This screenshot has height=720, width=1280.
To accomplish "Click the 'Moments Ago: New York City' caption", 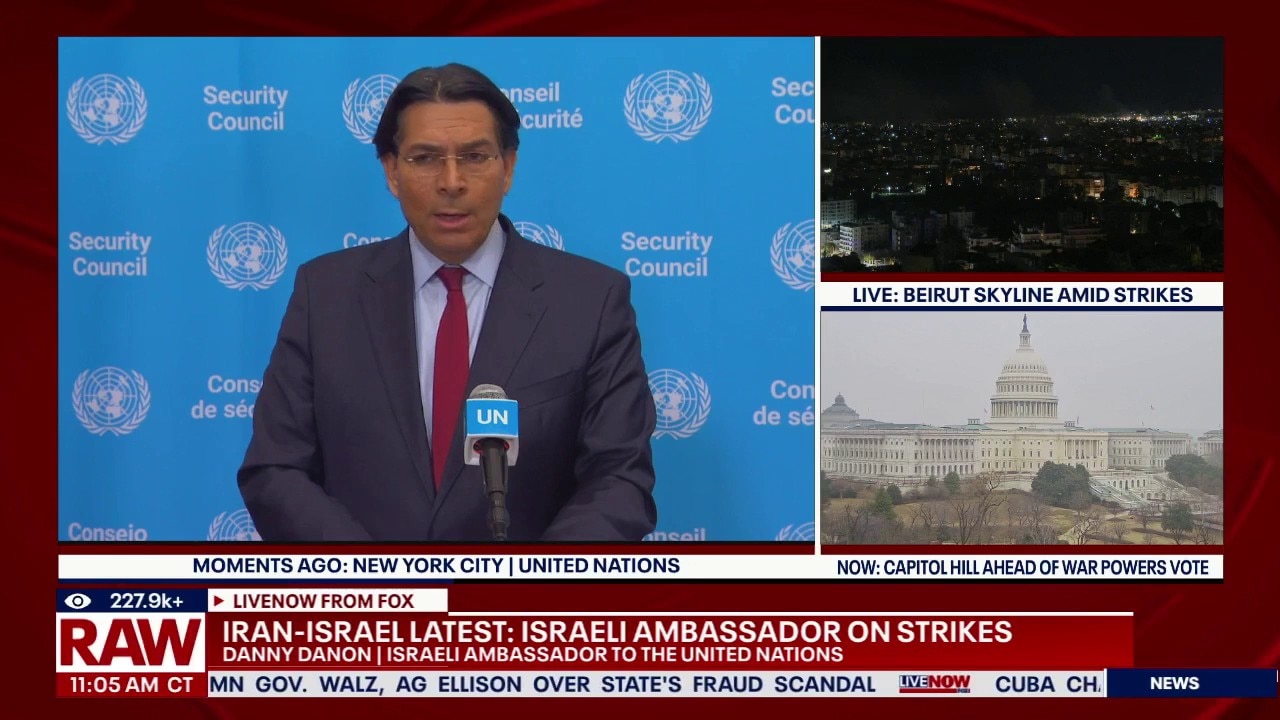I will click(436, 566).
